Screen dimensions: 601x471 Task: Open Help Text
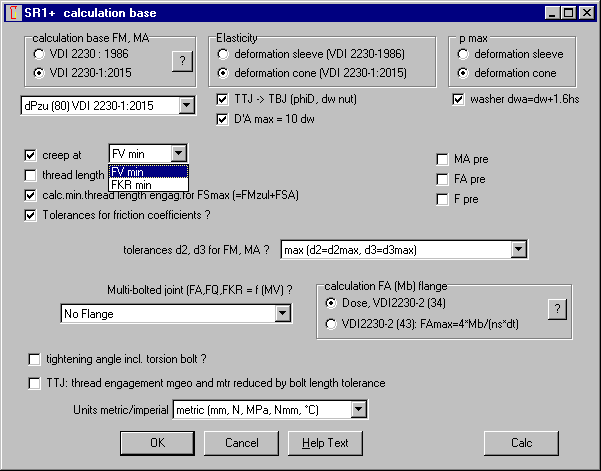(325, 442)
